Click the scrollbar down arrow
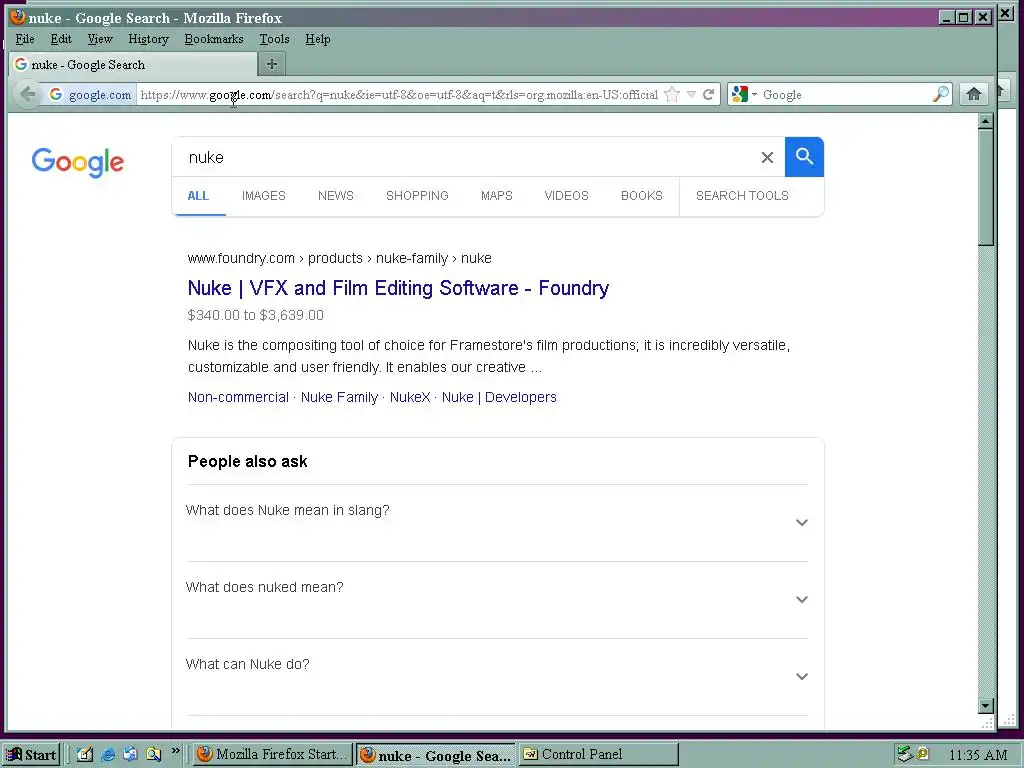Image resolution: width=1024 pixels, height=768 pixels. click(986, 705)
